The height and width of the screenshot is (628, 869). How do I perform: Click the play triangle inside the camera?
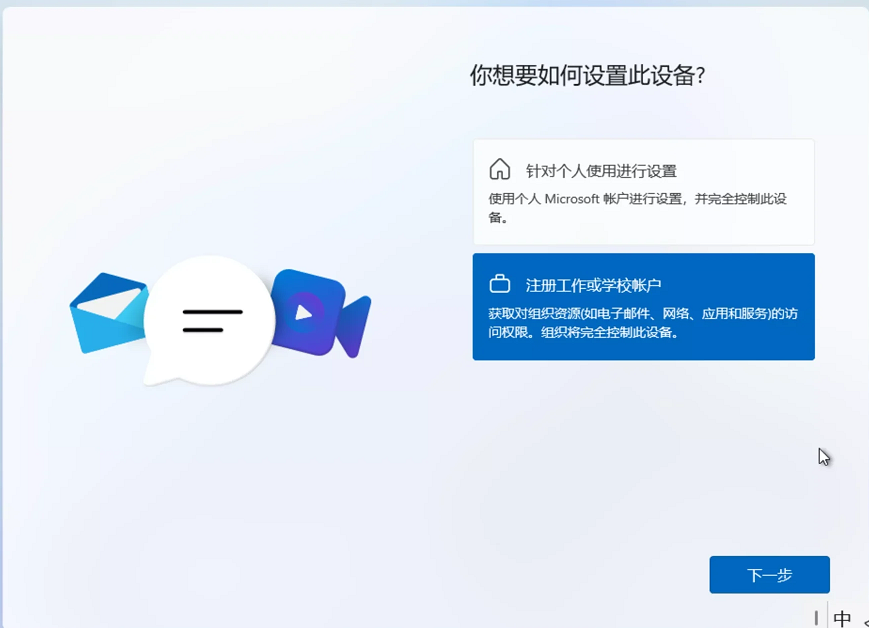tap(304, 312)
